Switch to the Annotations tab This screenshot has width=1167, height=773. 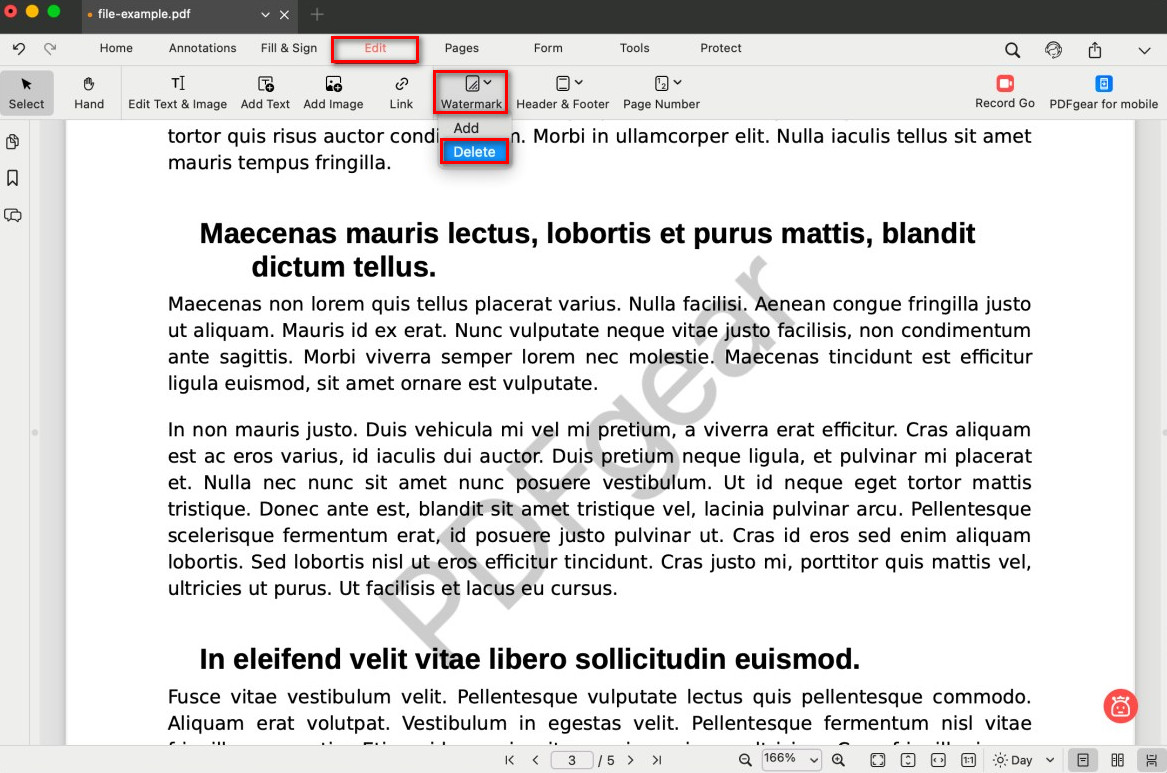pyautogui.click(x=202, y=48)
